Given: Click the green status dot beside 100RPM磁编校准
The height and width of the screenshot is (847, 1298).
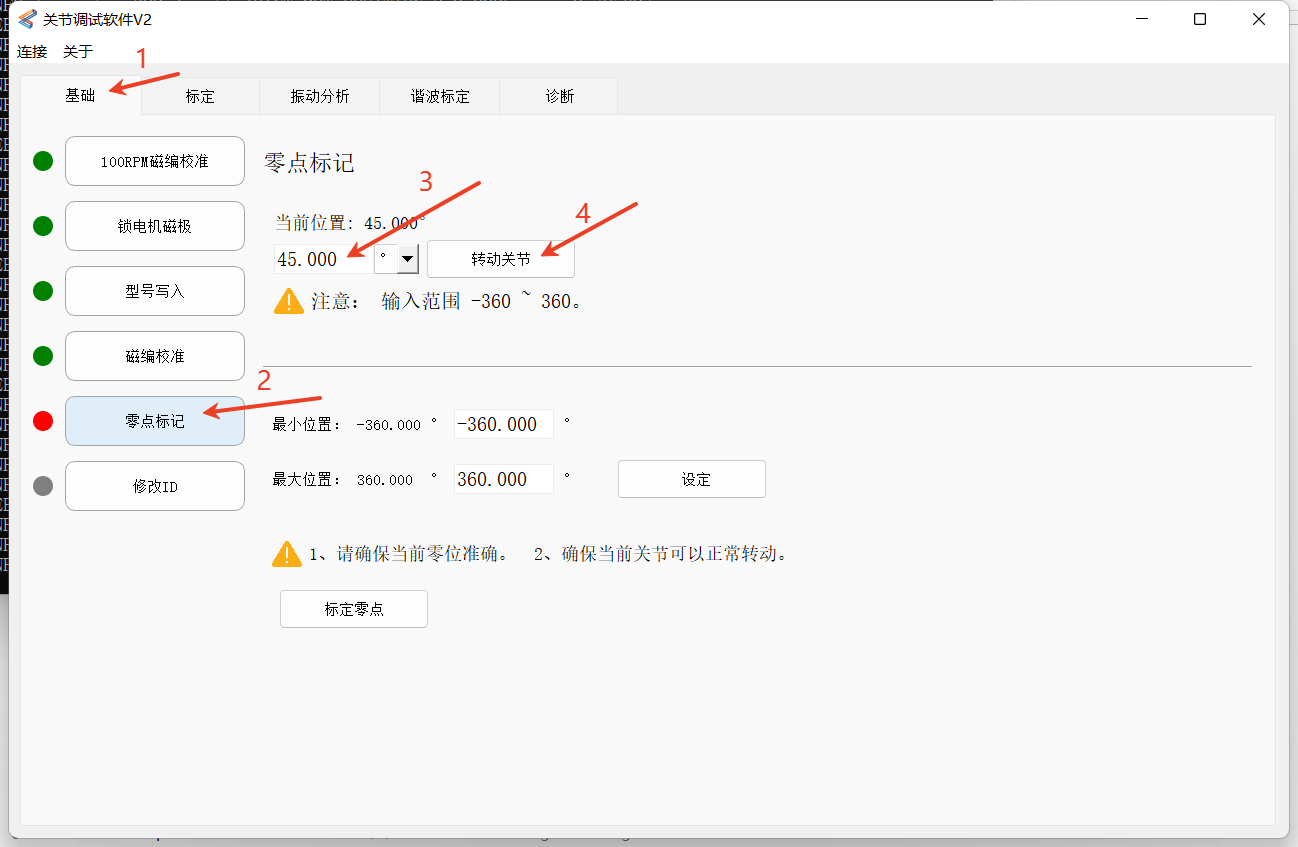Looking at the screenshot, I should [43, 161].
